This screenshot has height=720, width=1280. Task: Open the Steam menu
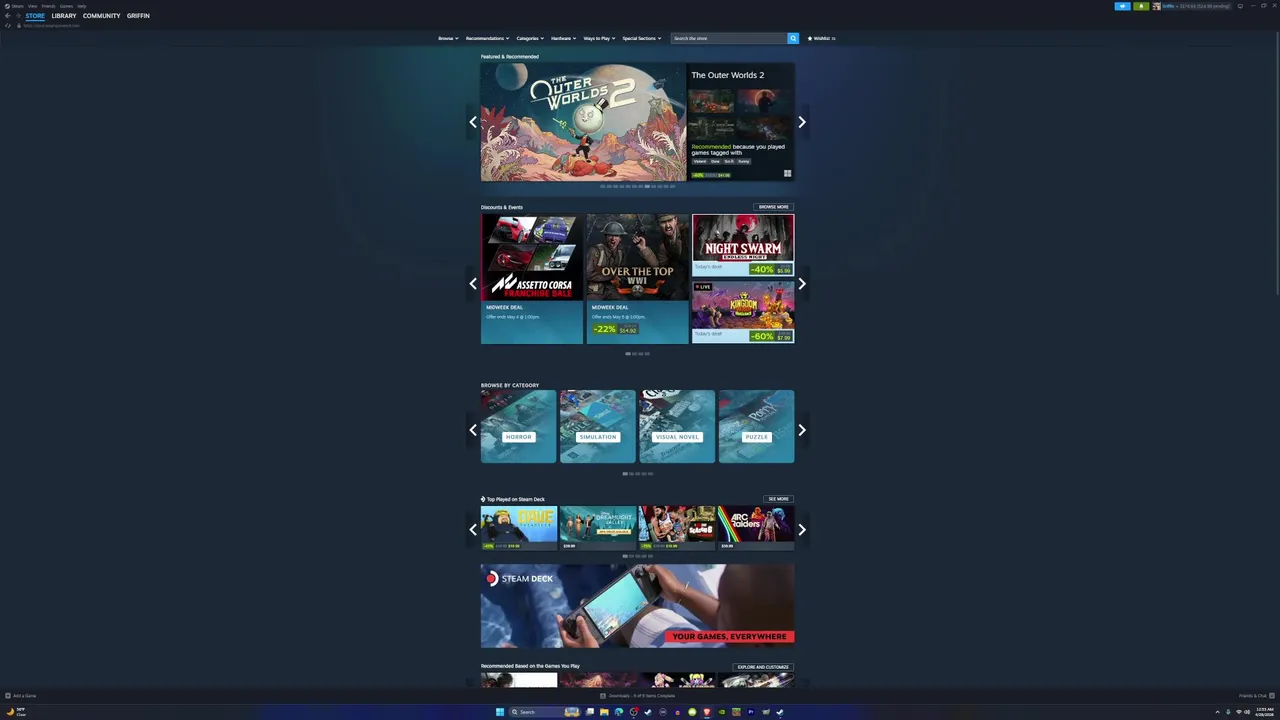click(15, 6)
